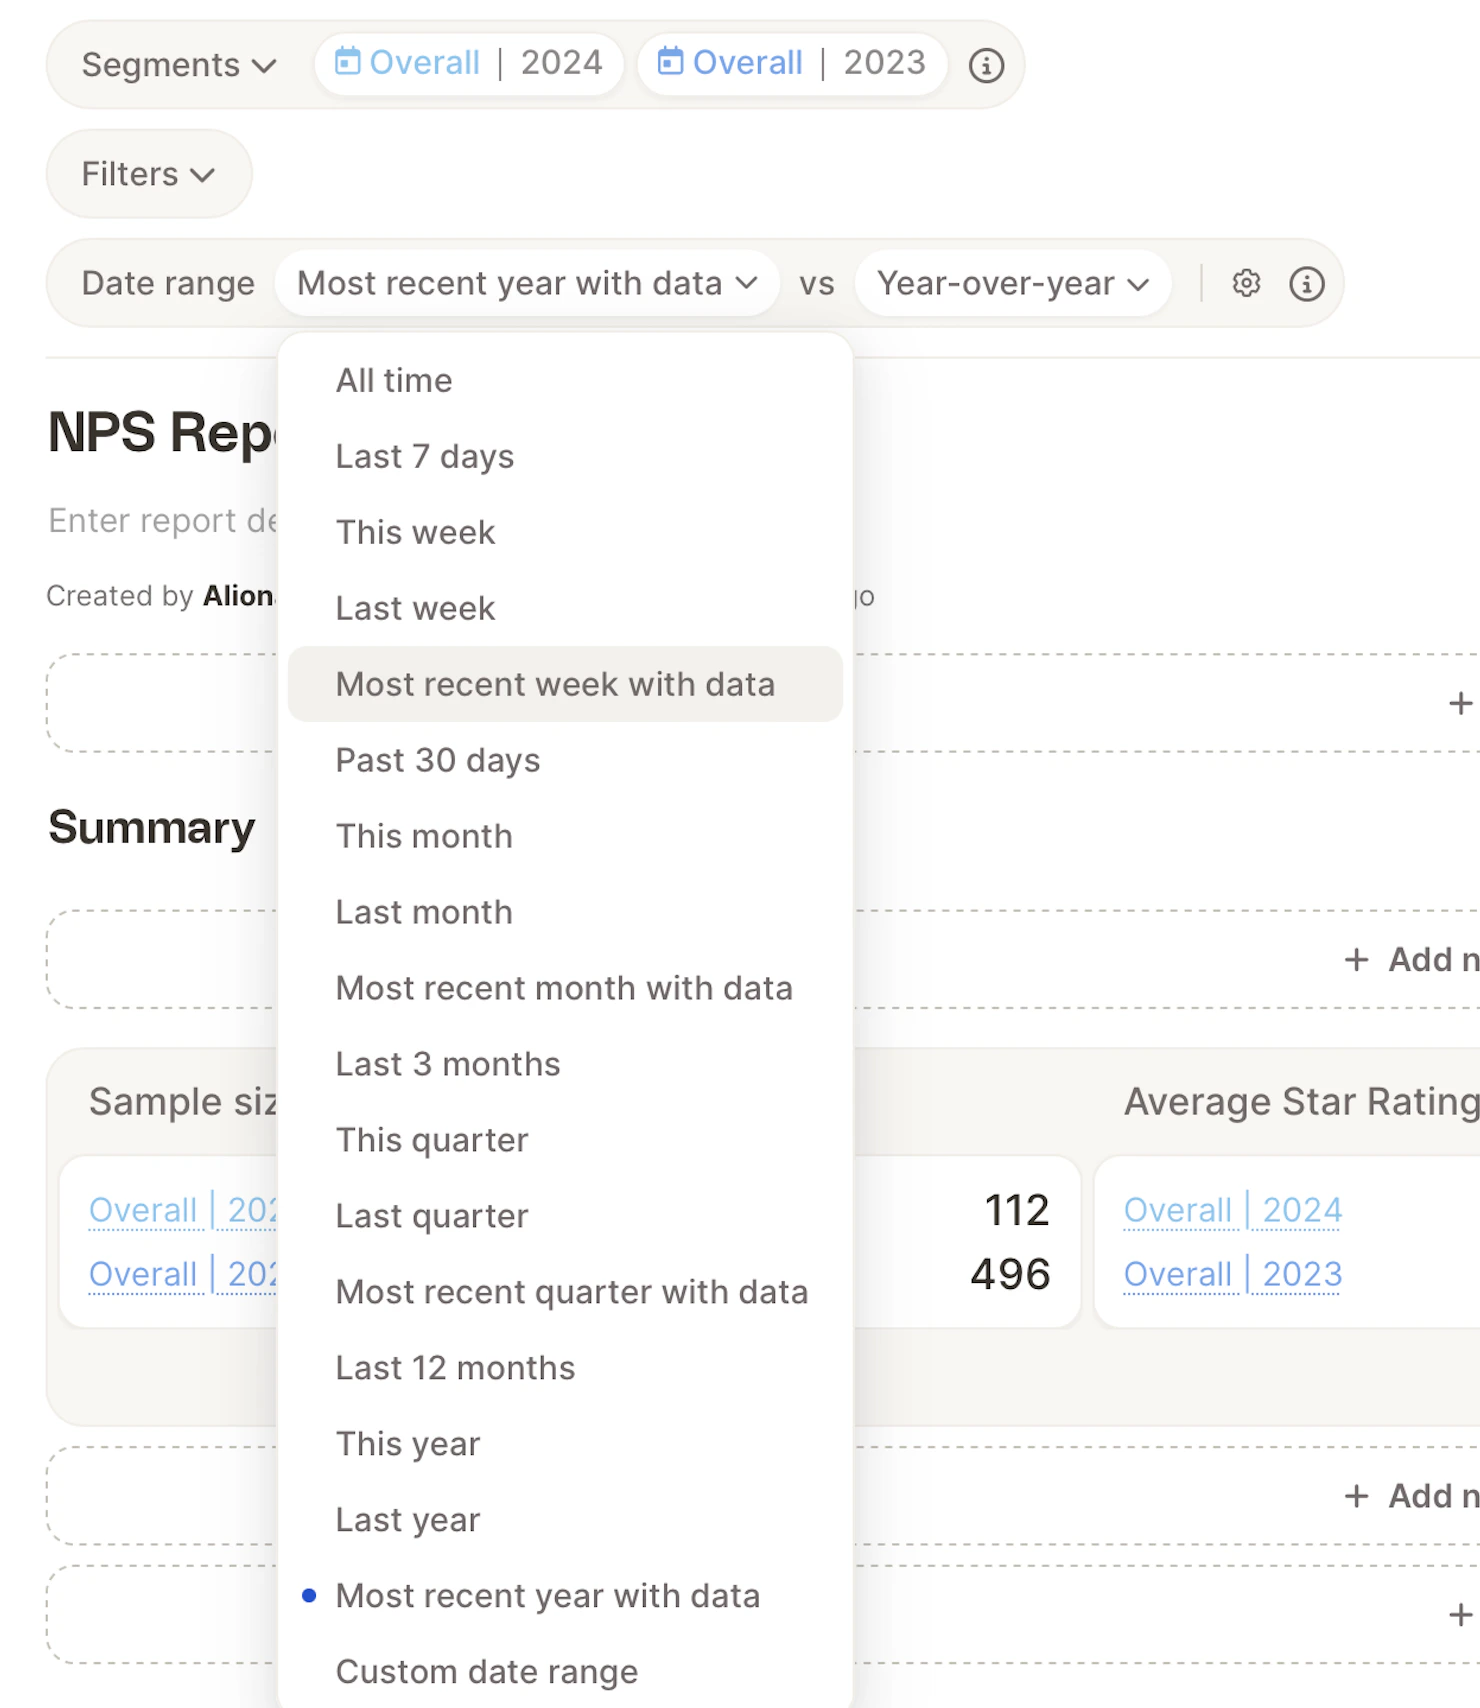1480x1708 pixels.
Task: Choose Past 30 days option
Action: (x=565, y=761)
